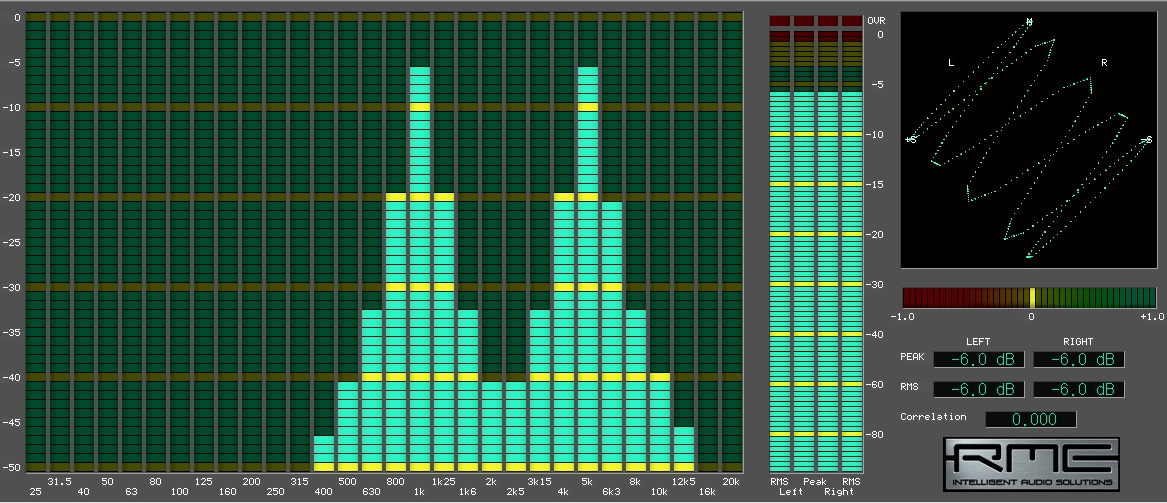Click the PEAK row label
The height and width of the screenshot is (503, 1167).
tap(912, 356)
